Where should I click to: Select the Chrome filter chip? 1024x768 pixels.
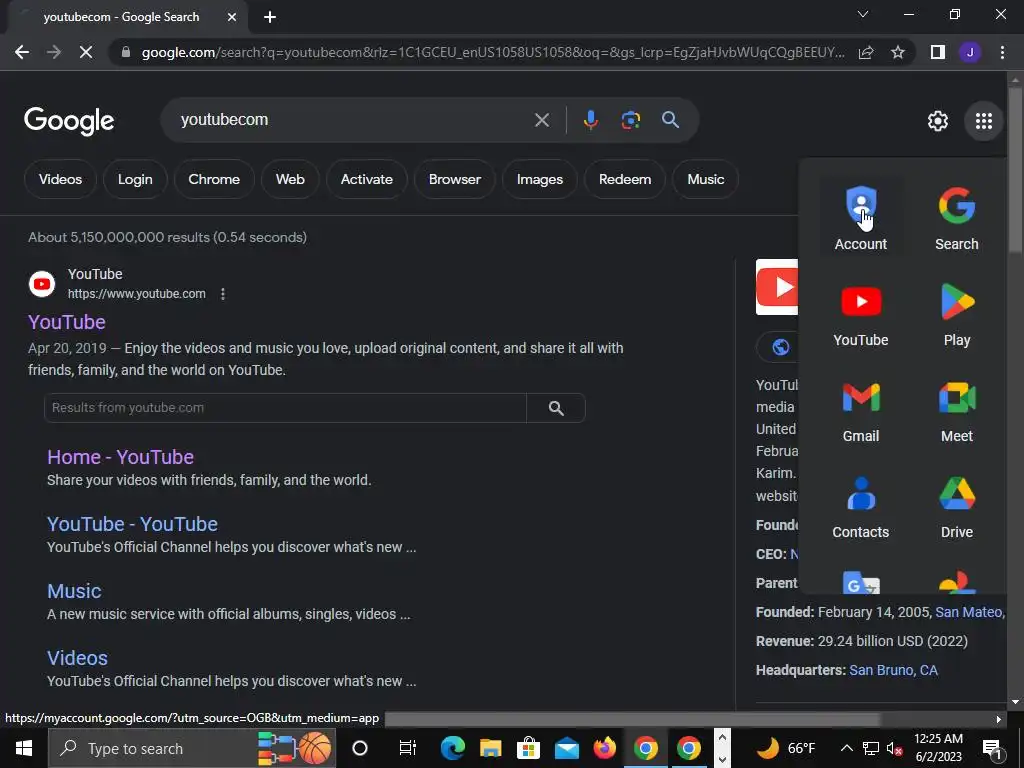[214, 180]
